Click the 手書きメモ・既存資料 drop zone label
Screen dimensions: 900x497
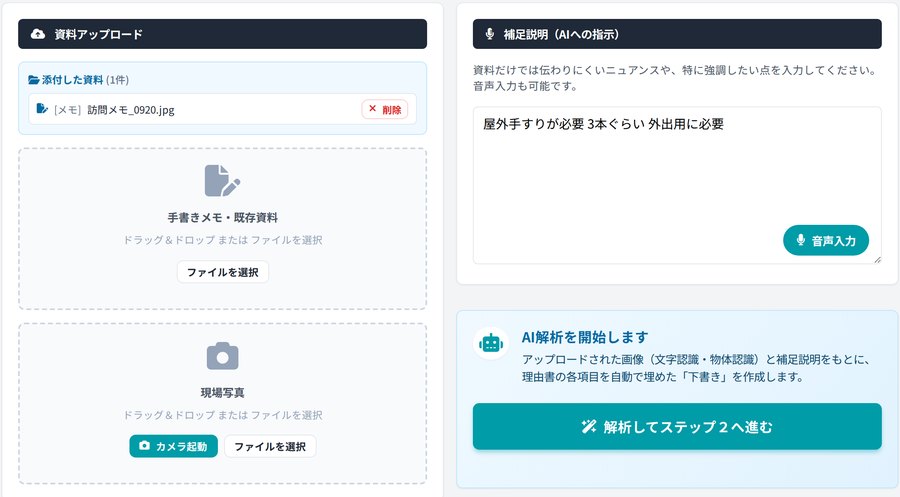(223, 218)
